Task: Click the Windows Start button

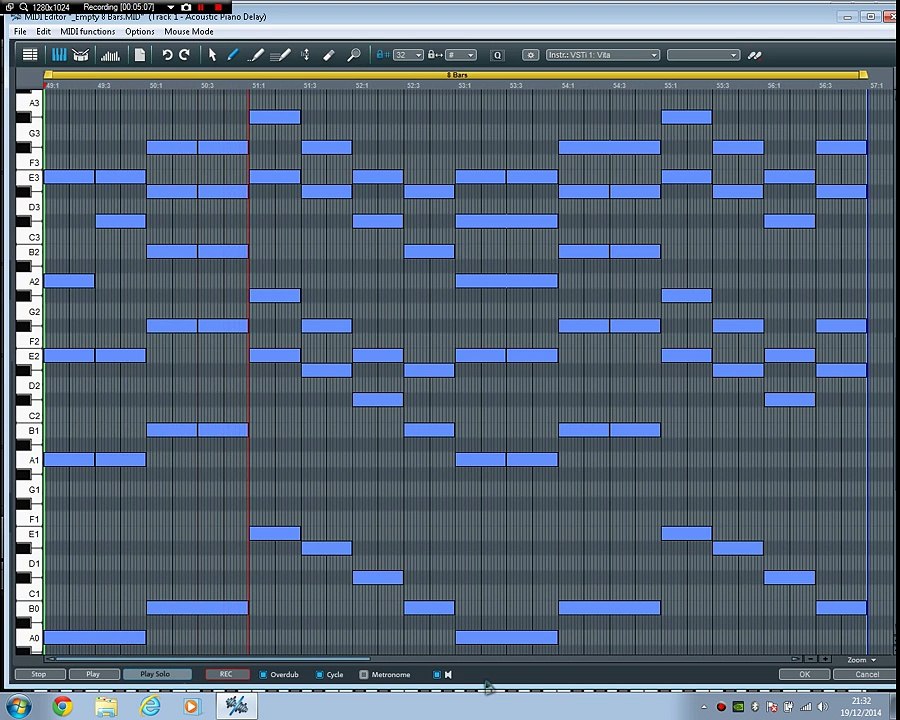Action: coord(19,706)
